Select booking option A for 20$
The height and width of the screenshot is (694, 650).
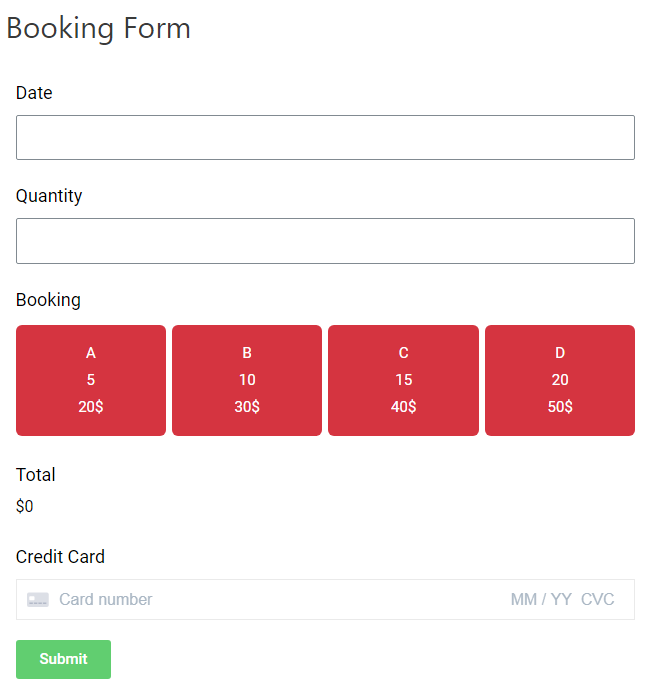pyautogui.click(x=91, y=380)
